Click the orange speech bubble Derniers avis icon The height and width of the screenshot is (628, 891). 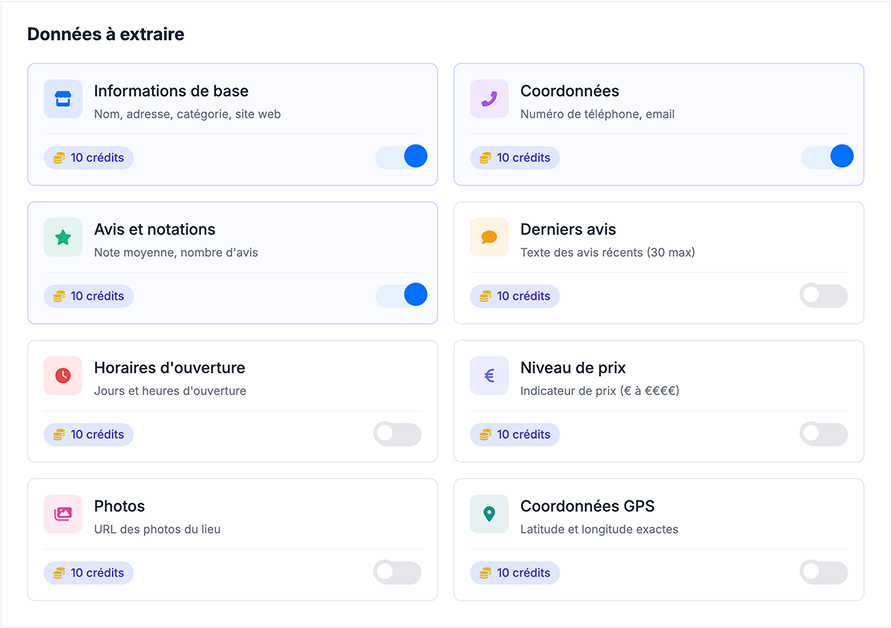[489, 237]
